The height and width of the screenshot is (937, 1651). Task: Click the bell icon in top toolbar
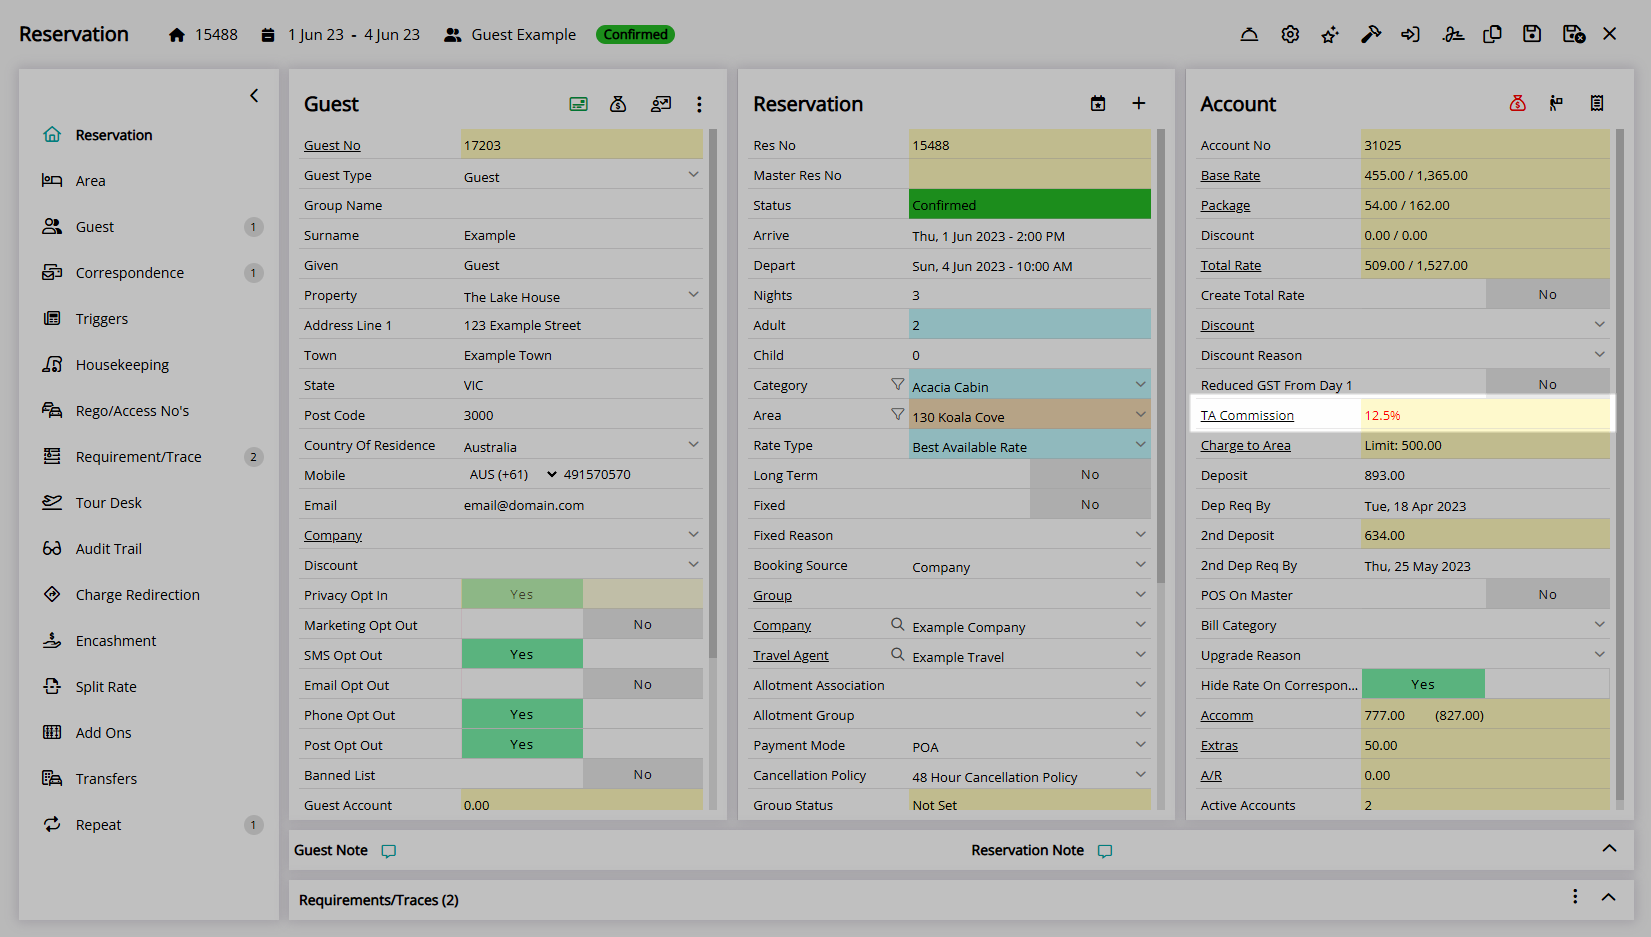pos(1249,35)
